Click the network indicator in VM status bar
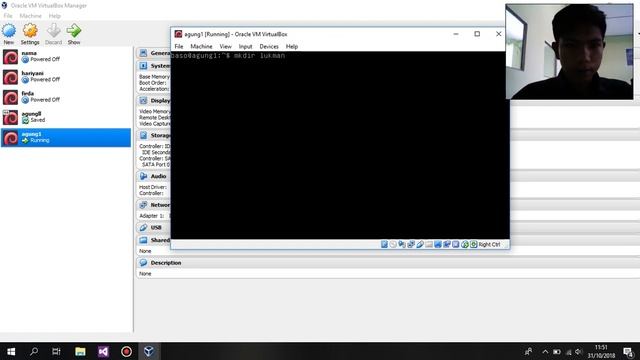The image size is (640, 360). pyautogui.click(x=411, y=244)
